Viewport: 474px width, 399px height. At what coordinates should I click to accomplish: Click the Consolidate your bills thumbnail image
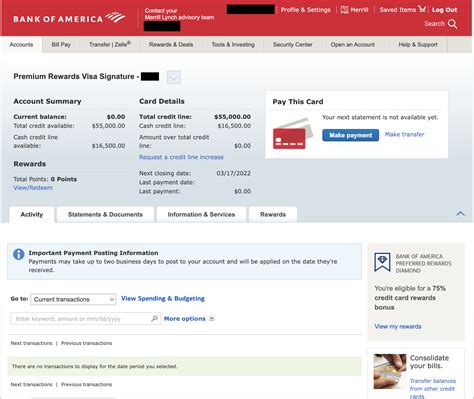pos(390,371)
